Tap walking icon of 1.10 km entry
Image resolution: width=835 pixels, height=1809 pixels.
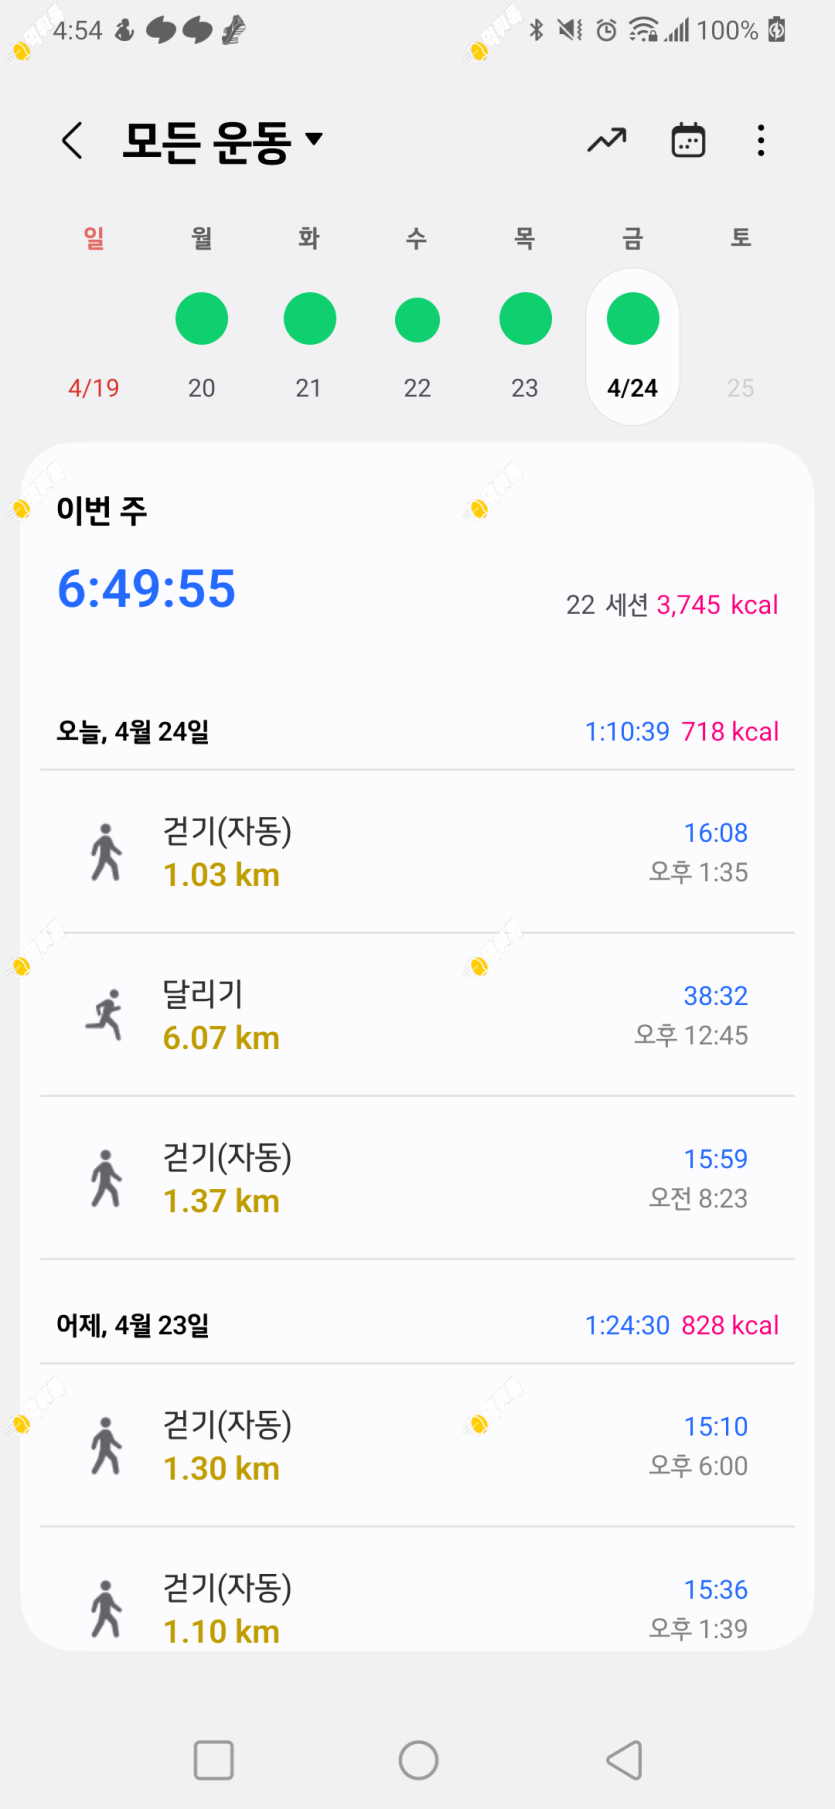pyautogui.click(x=106, y=1608)
